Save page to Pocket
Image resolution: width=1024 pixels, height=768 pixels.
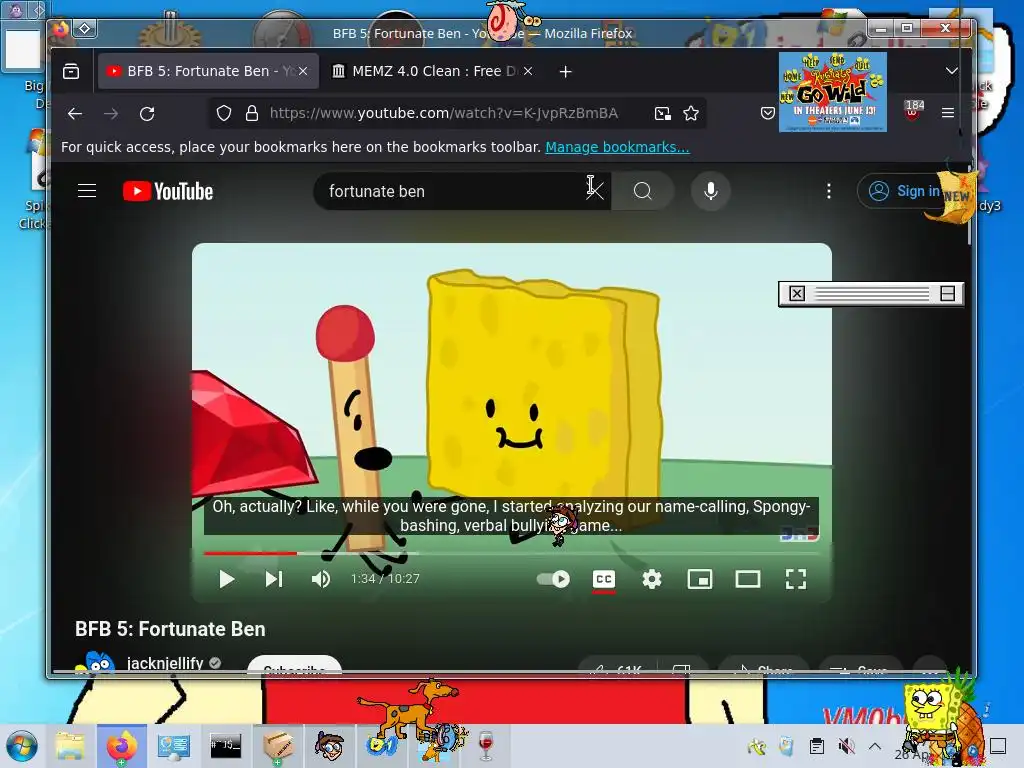tap(768, 114)
